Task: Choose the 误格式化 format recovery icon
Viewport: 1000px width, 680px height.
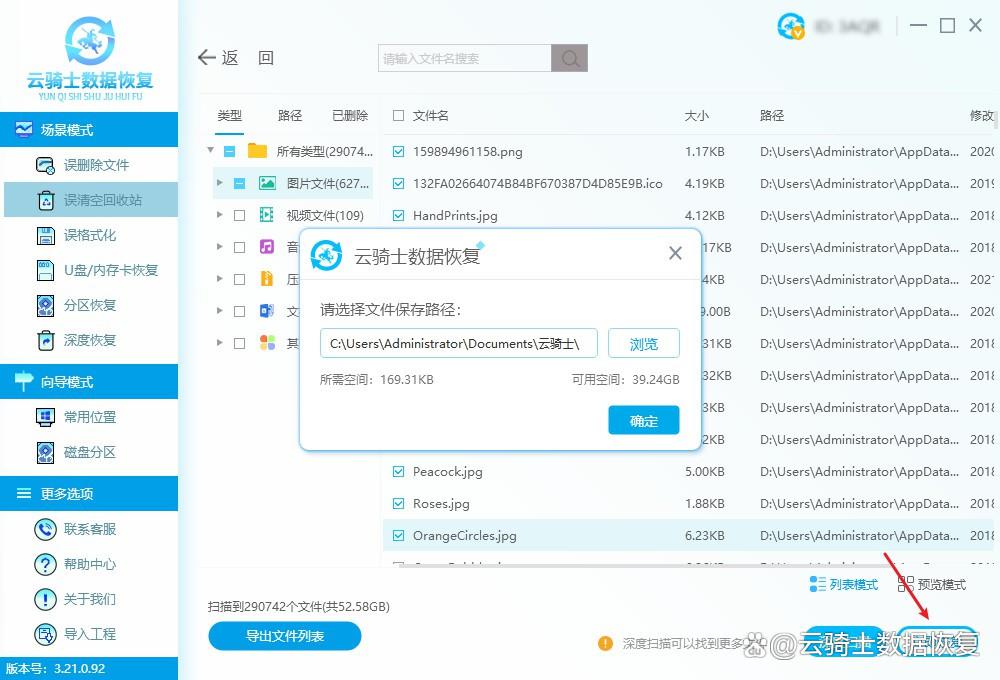Action: [x=45, y=235]
